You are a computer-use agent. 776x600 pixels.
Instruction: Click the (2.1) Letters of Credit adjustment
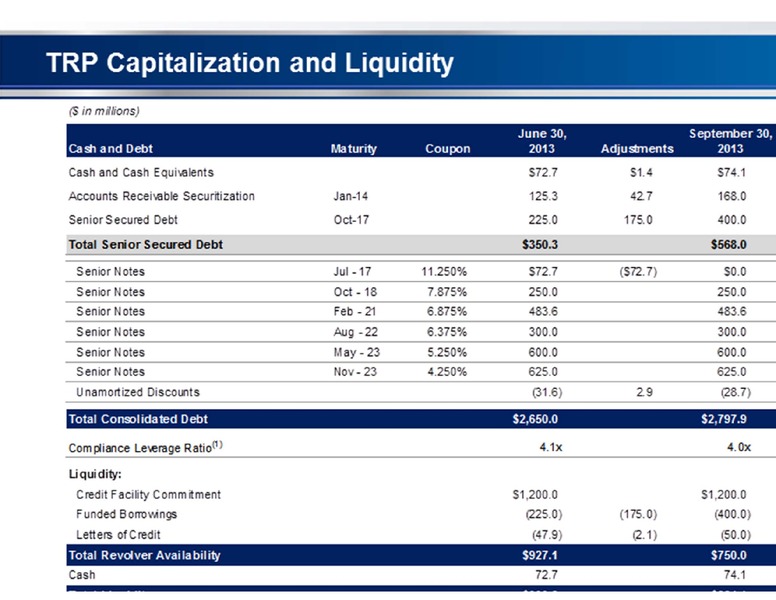click(x=645, y=535)
